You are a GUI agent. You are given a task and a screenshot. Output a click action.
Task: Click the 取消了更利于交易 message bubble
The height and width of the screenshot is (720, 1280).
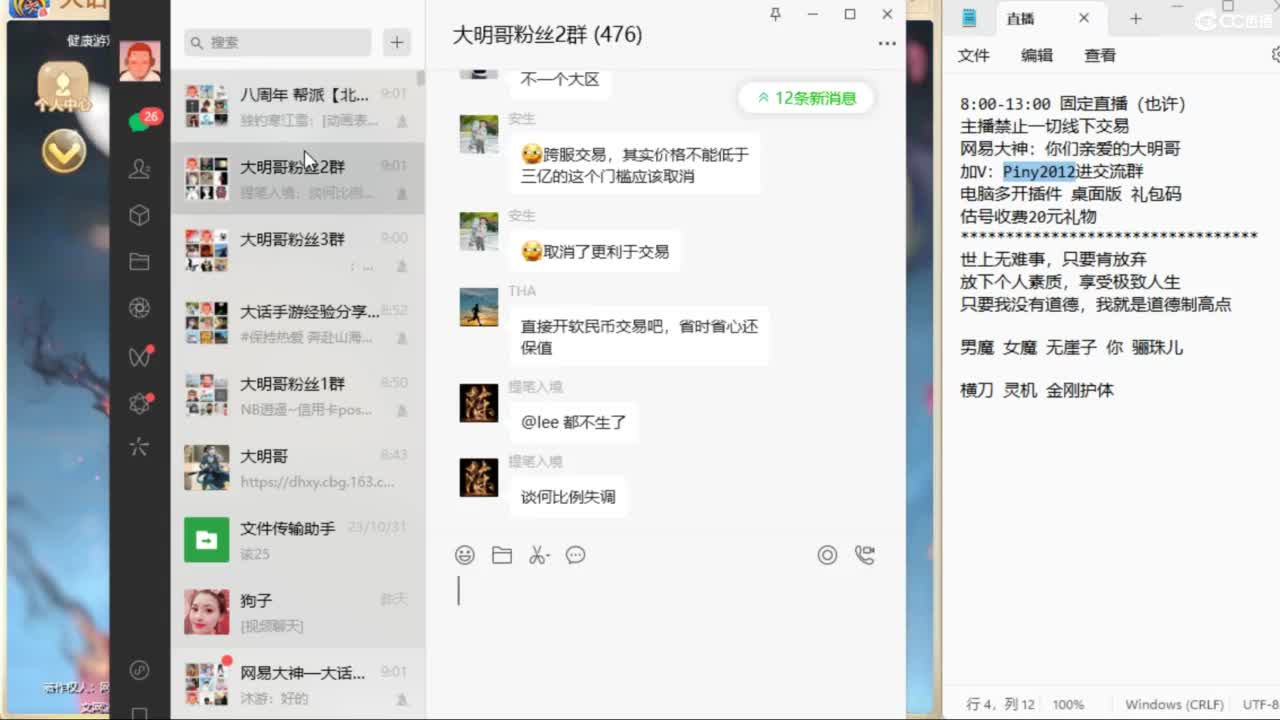click(x=595, y=252)
